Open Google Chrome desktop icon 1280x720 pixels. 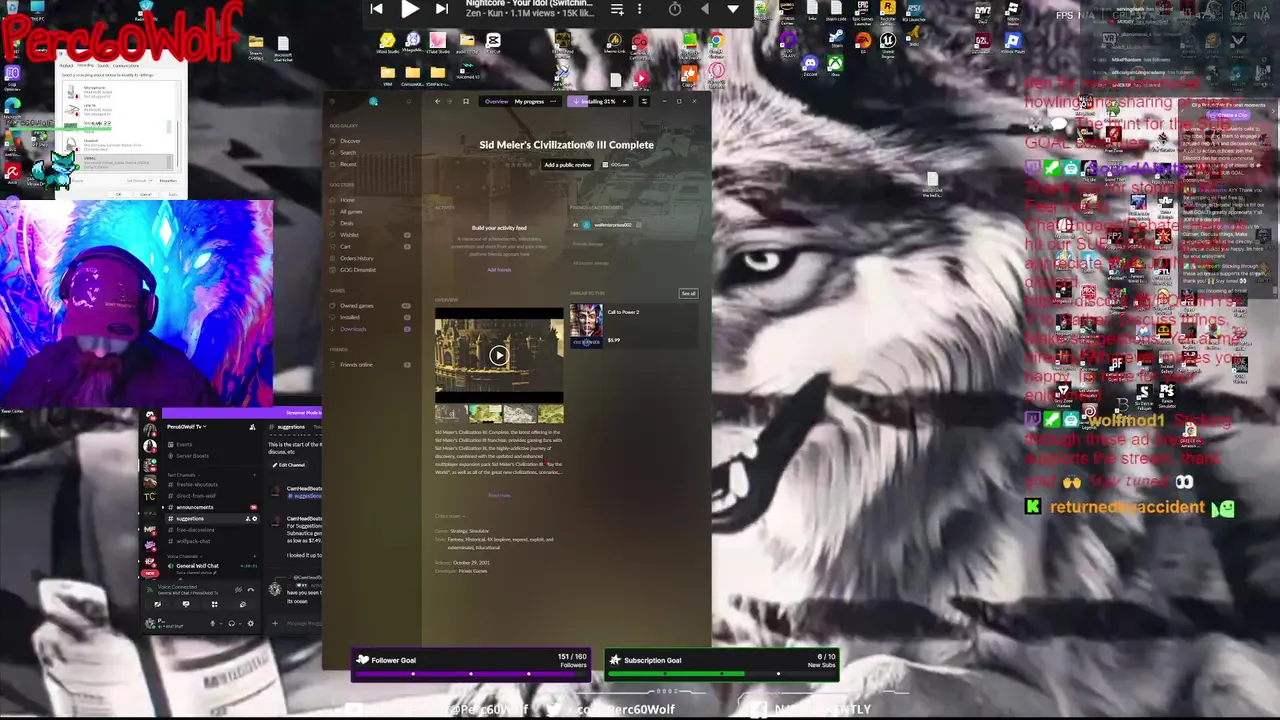coord(716,43)
